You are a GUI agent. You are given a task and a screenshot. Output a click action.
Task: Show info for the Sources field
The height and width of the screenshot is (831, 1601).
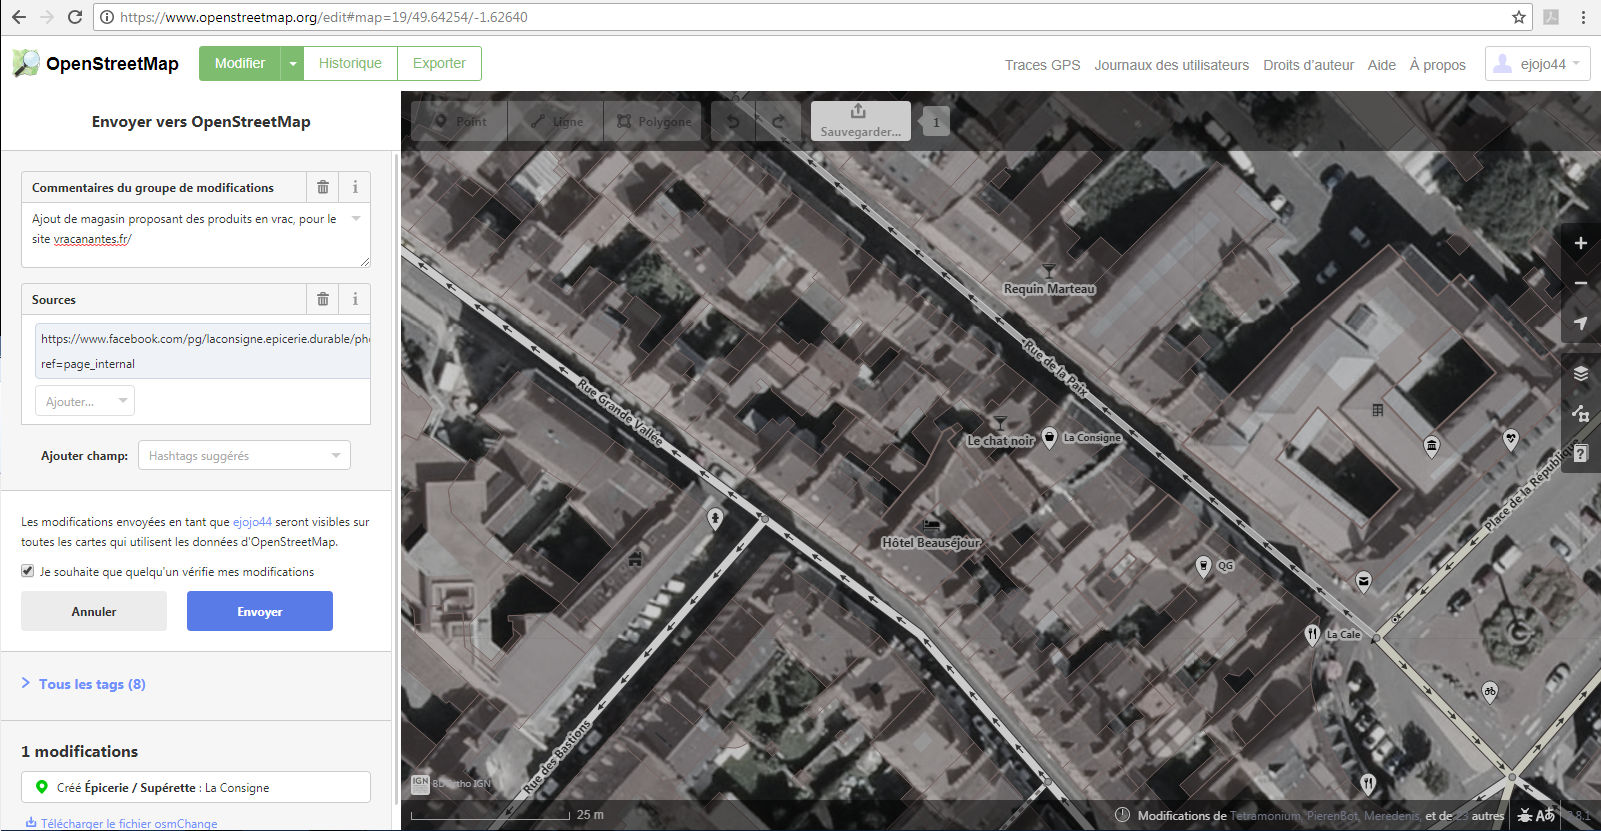click(355, 299)
